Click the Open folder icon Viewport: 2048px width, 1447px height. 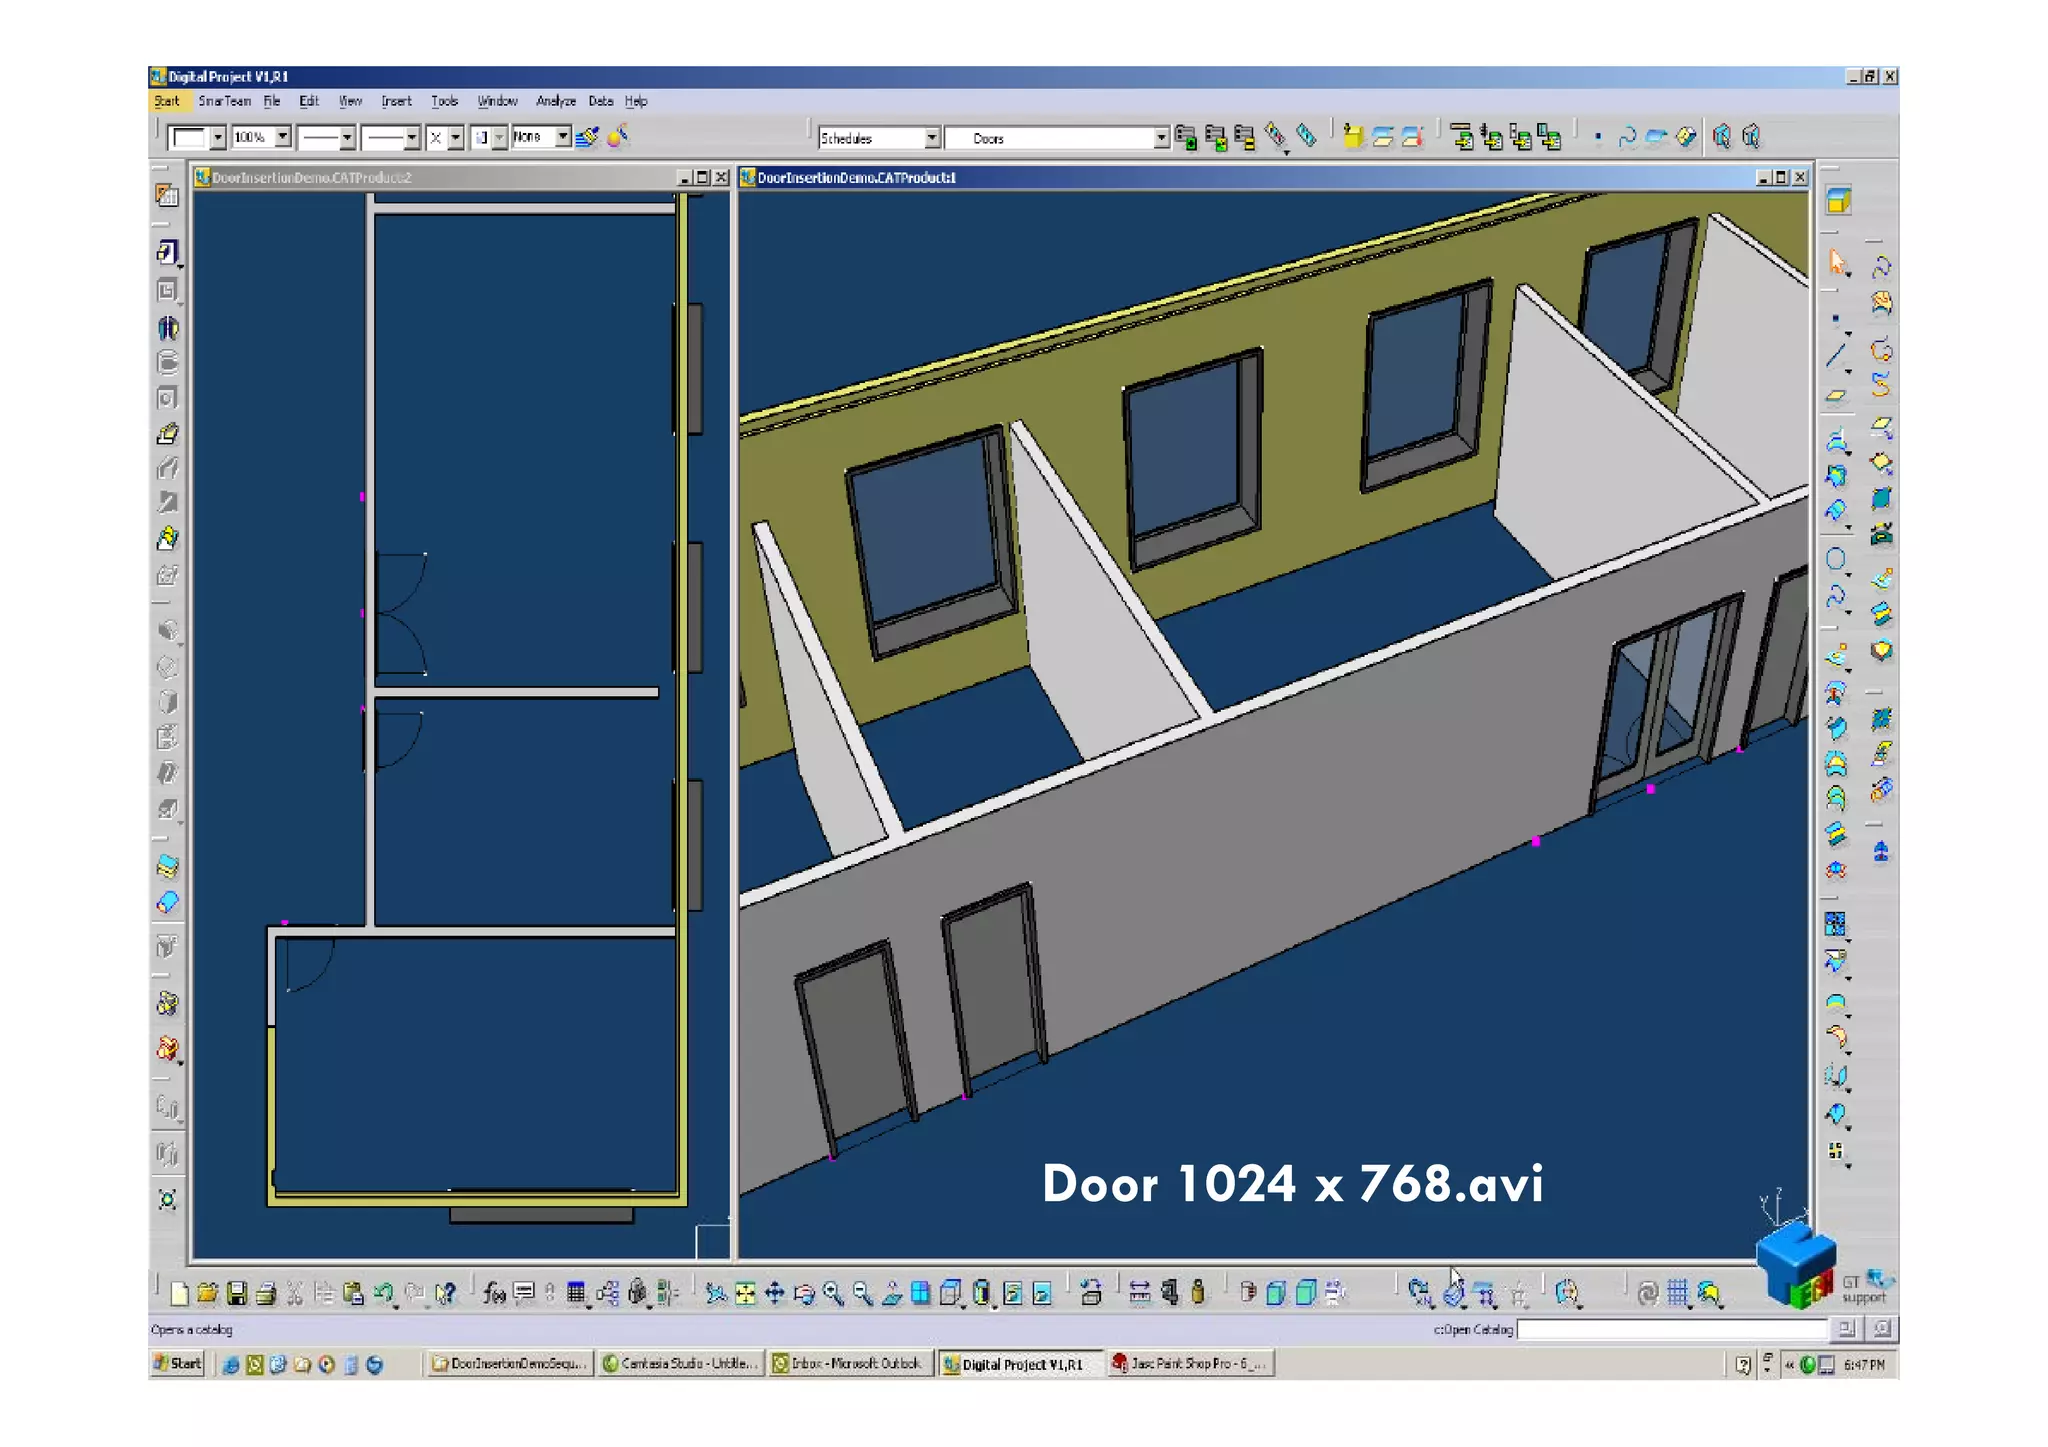point(208,1294)
